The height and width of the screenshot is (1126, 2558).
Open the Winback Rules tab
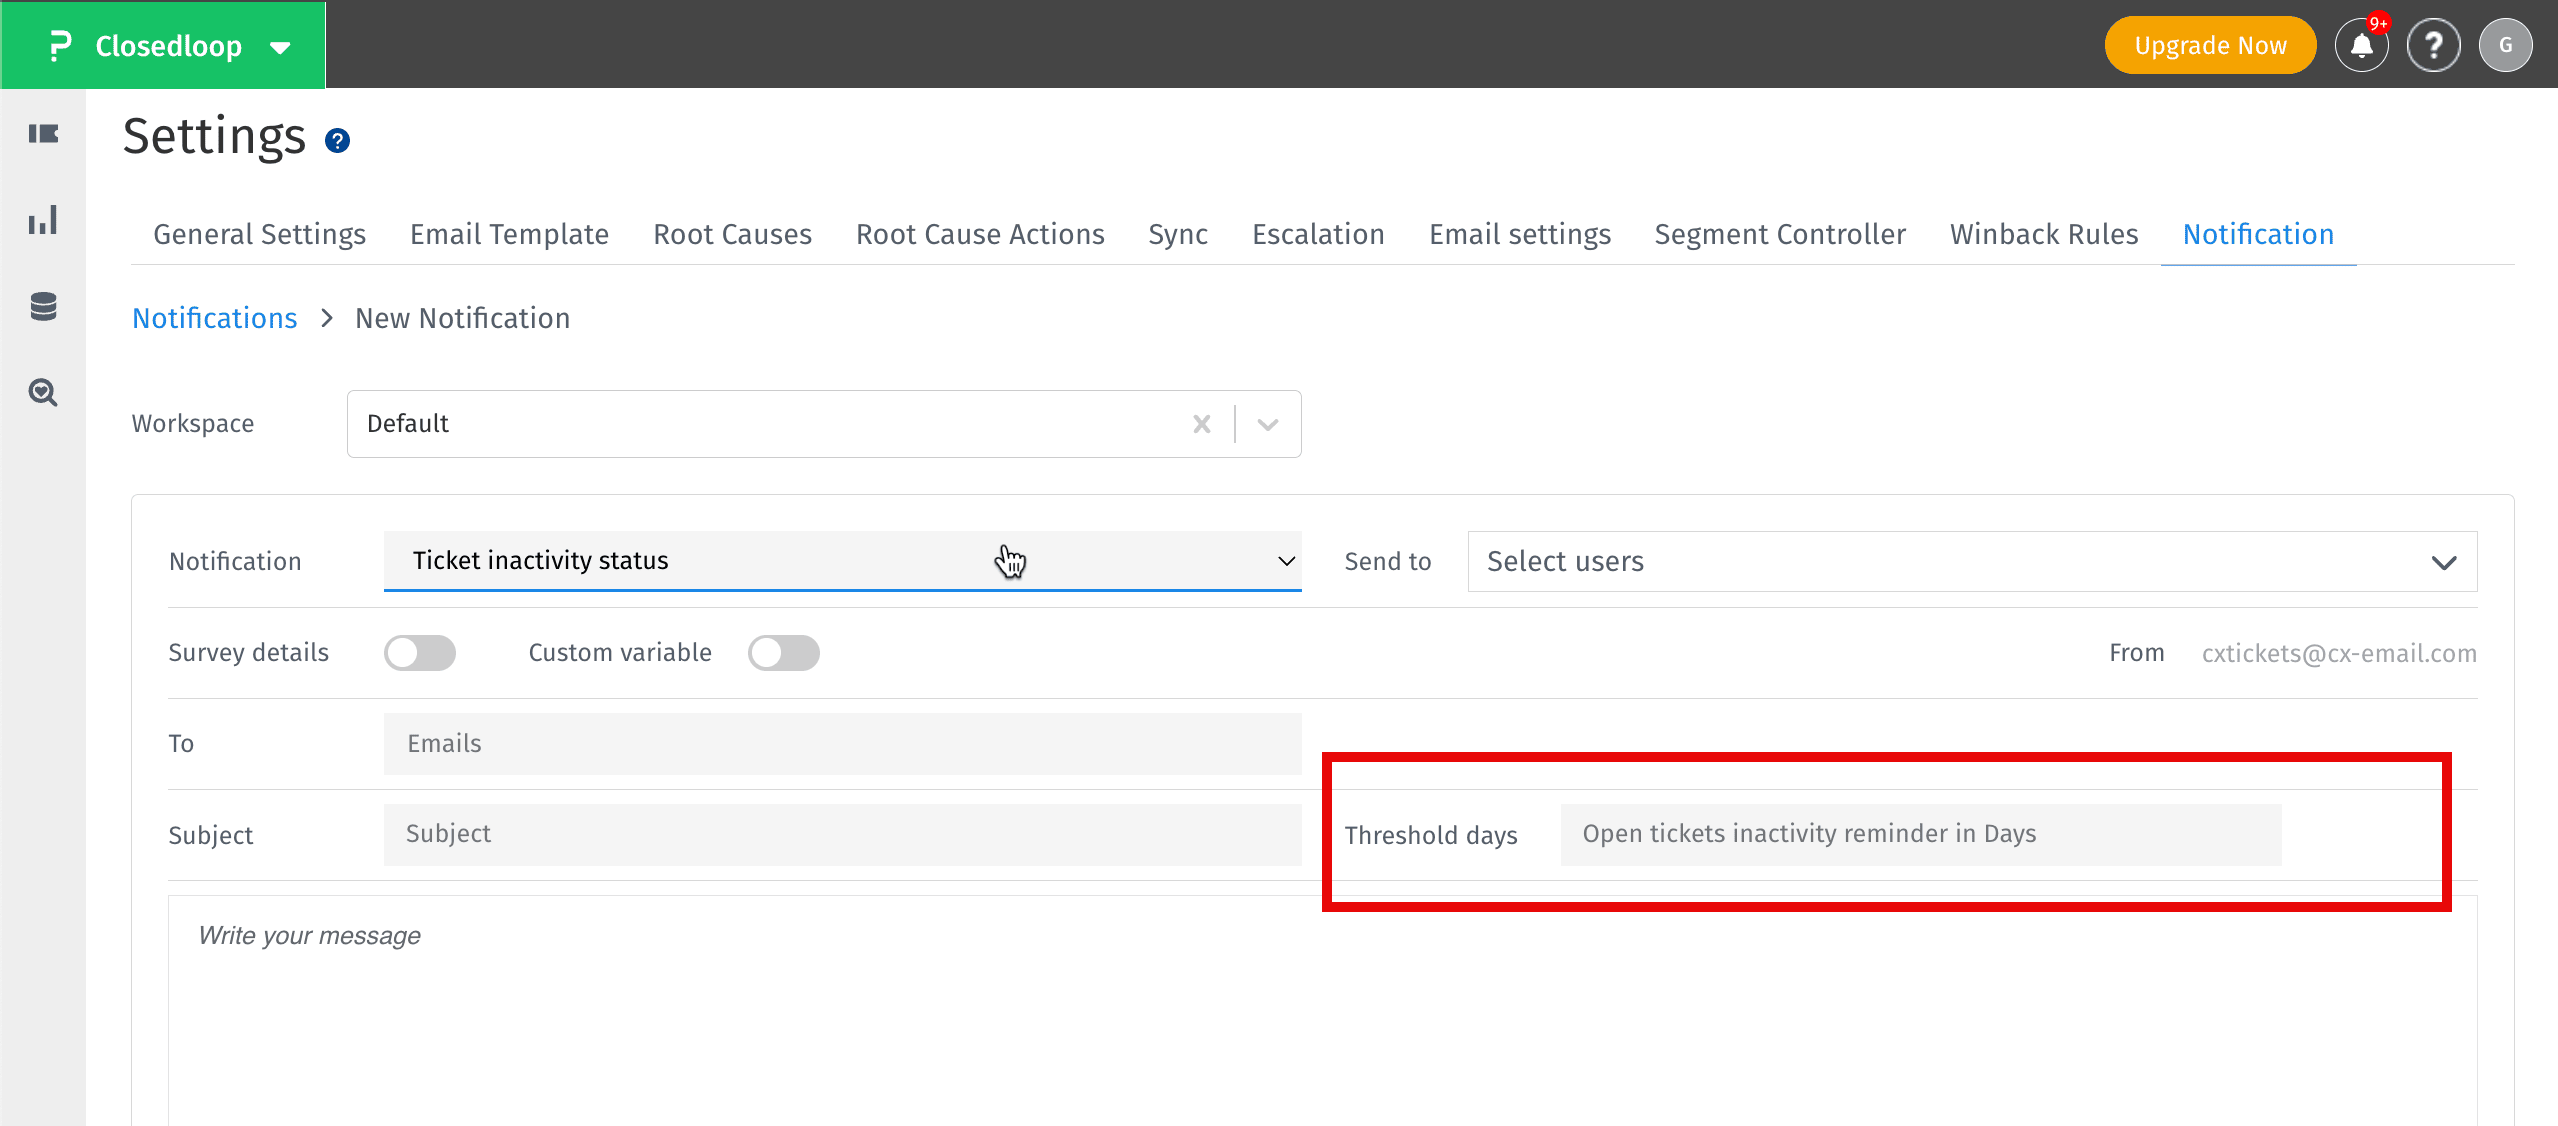pos(2044,234)
